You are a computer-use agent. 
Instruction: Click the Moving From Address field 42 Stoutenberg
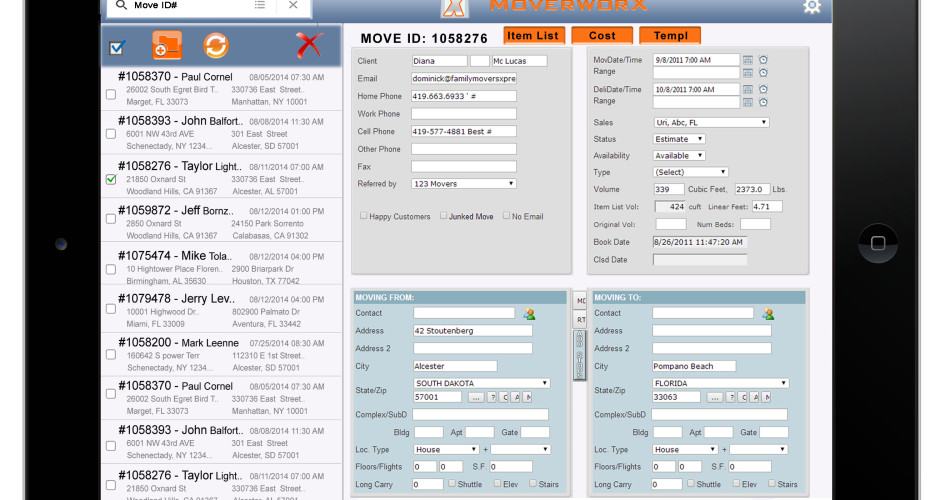(472, 331)
